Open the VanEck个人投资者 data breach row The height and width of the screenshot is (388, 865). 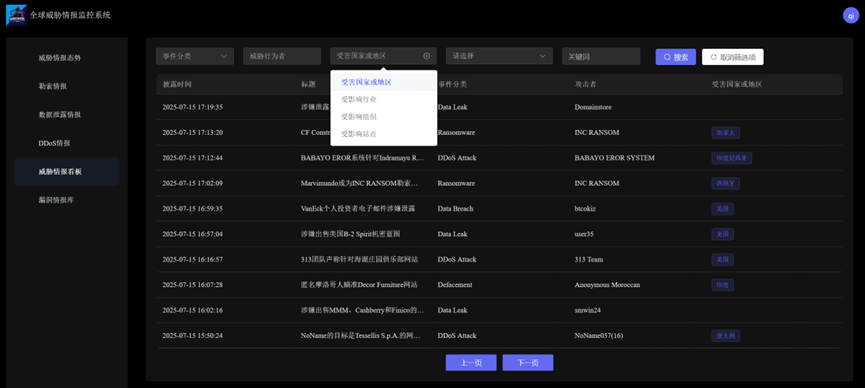[499, 209]
